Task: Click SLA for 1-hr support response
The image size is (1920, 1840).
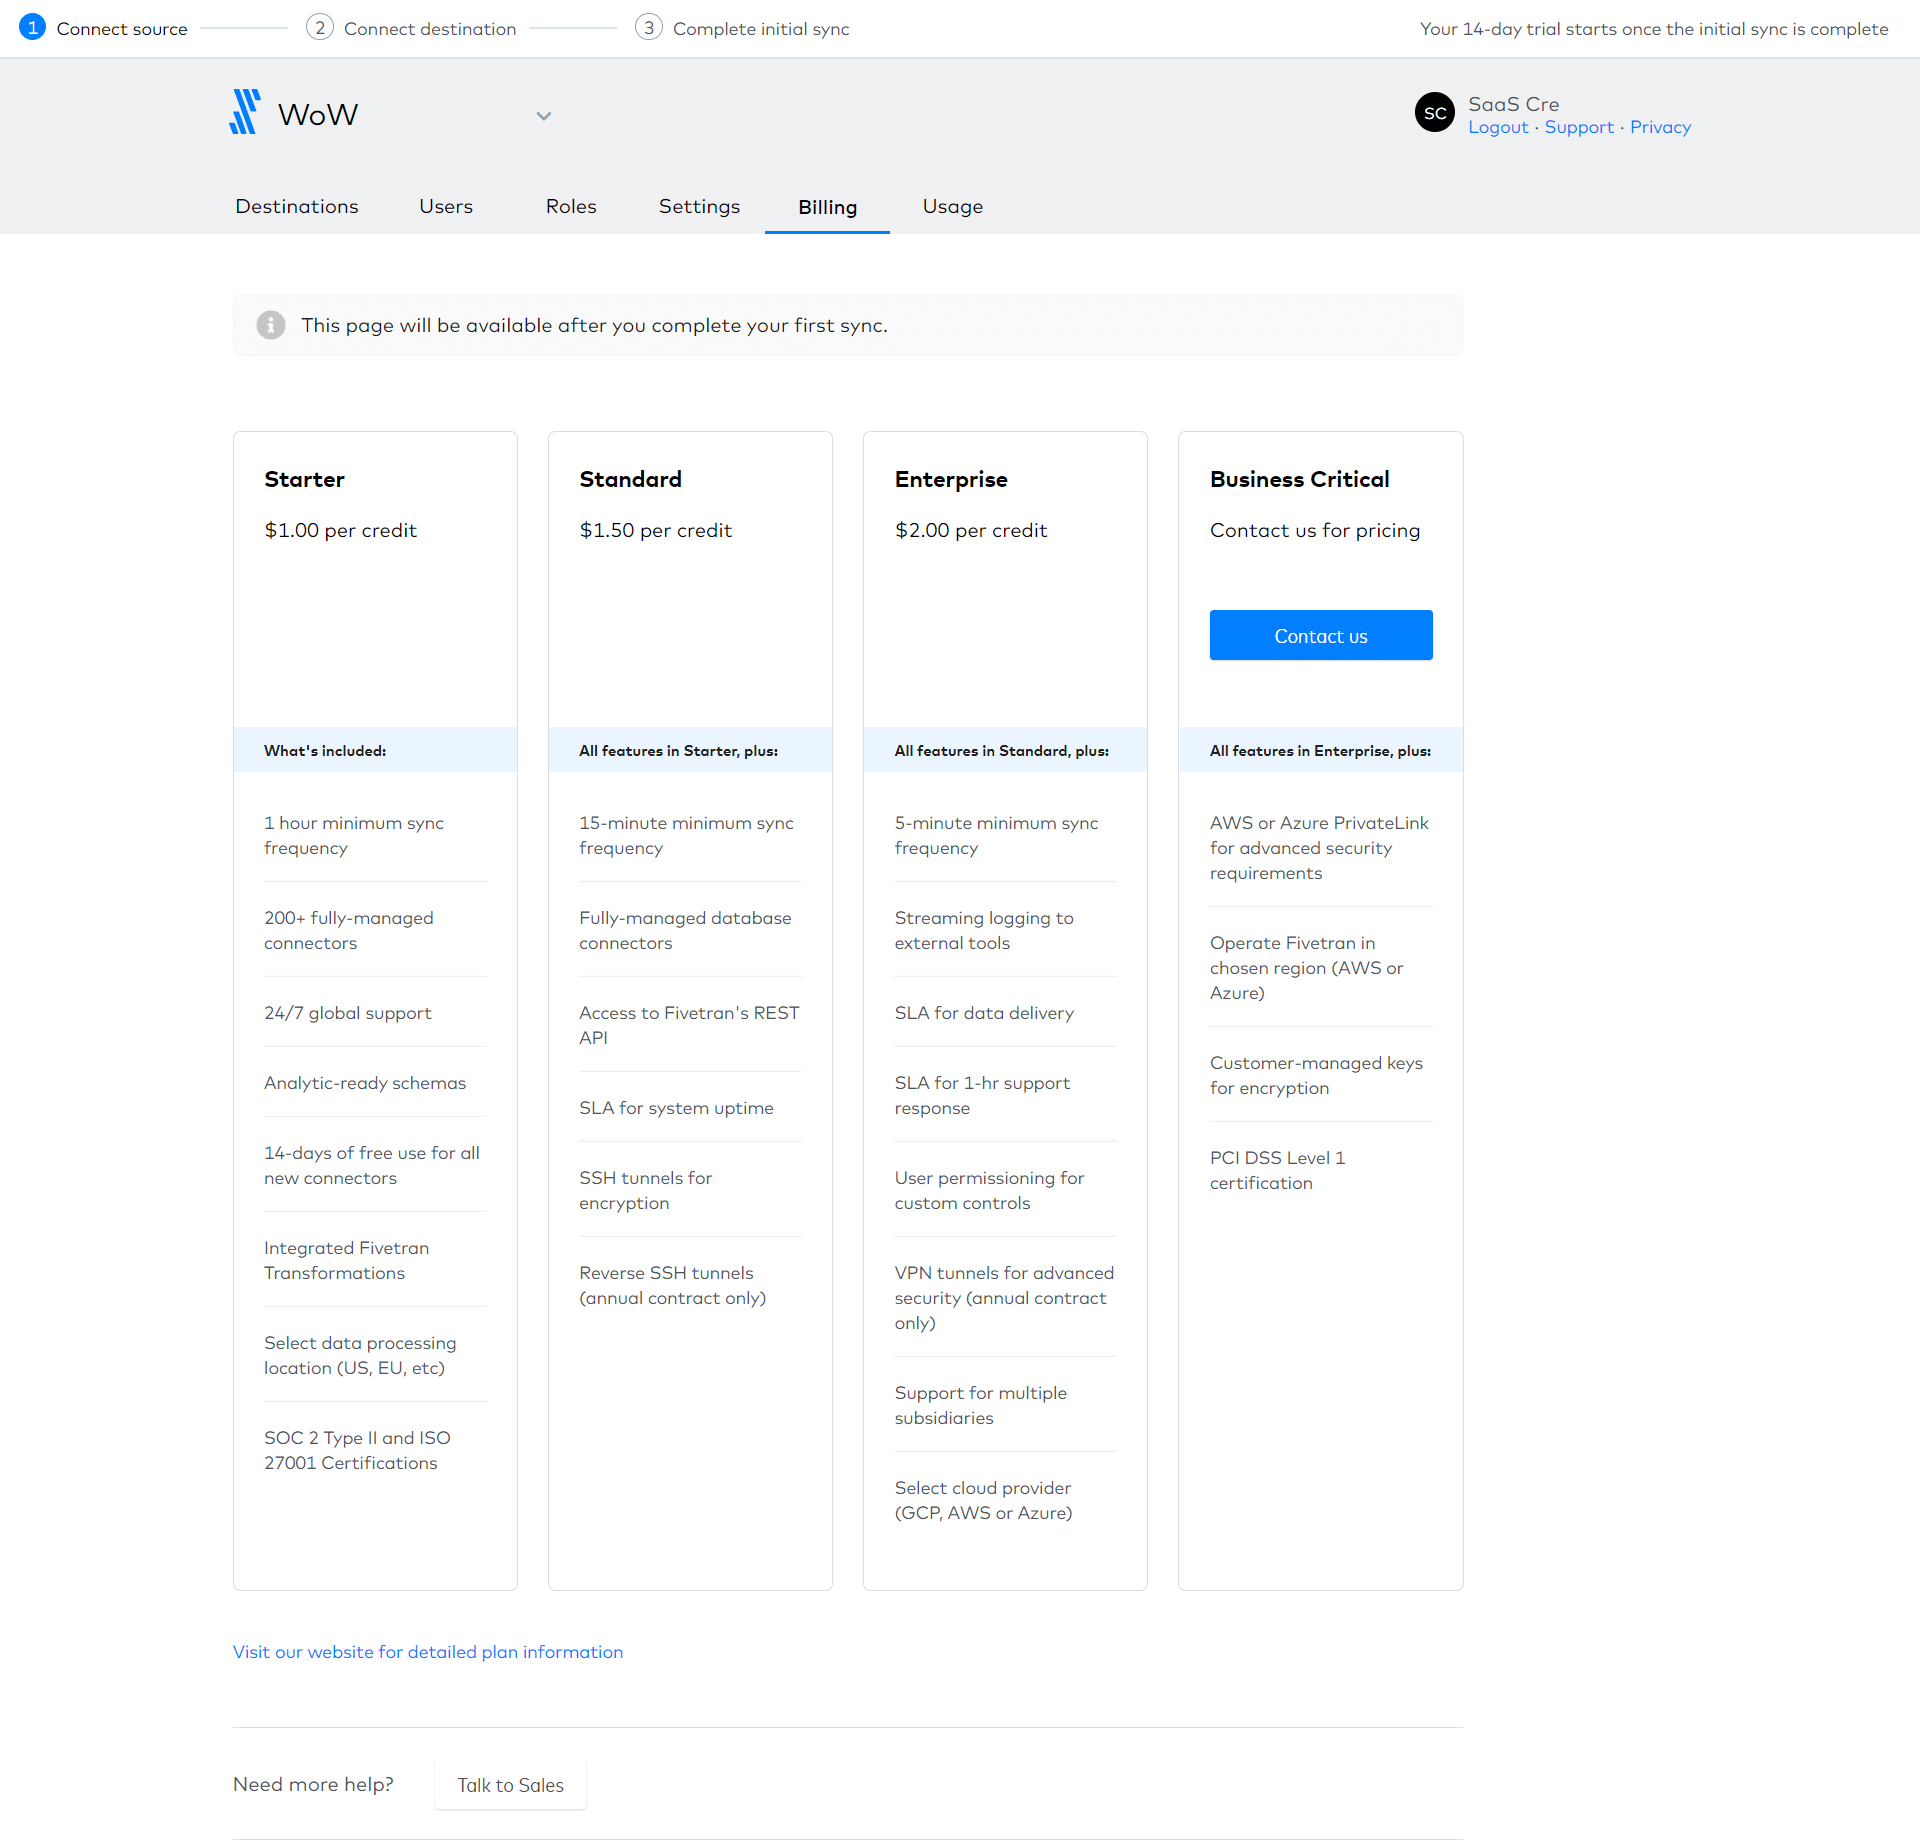Action: [x=982, y=1095]
